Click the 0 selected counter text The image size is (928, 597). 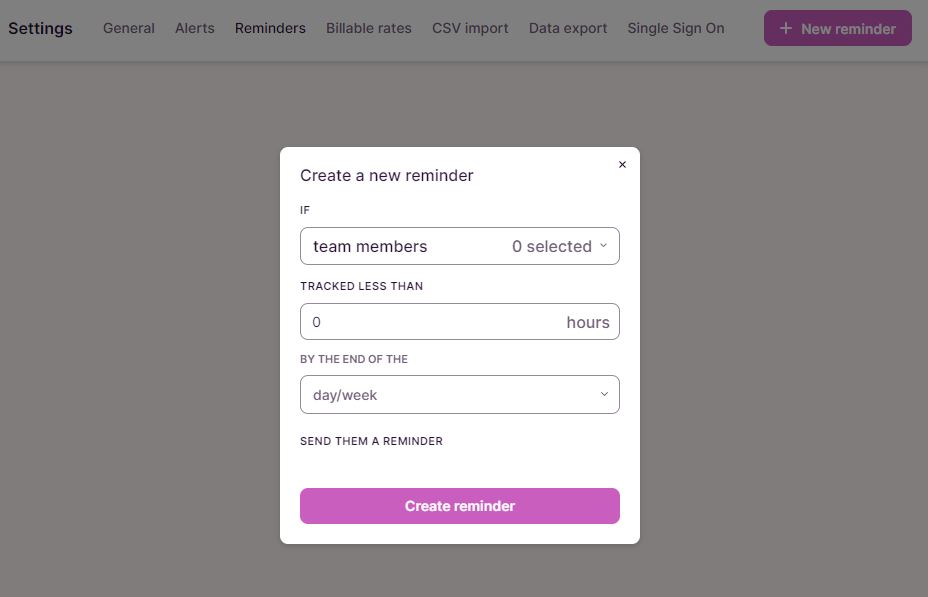tap(551, 246)
